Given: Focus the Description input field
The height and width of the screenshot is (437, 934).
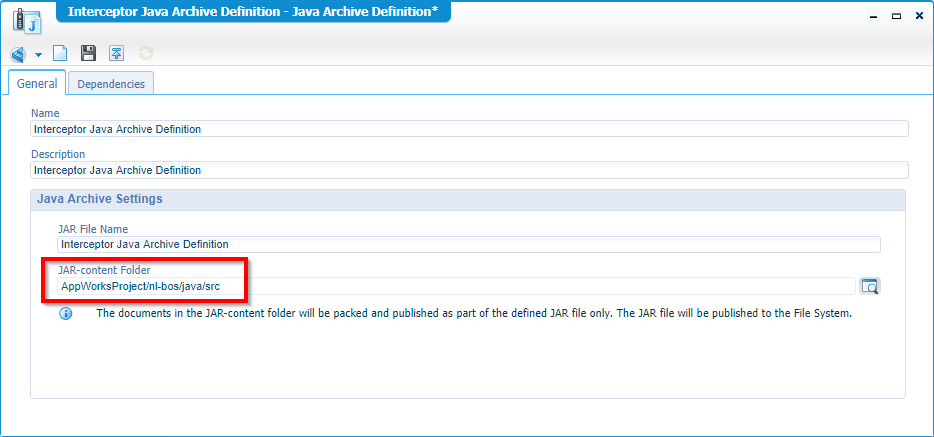Looking at the screenshot, I should [x=469, y=170].
